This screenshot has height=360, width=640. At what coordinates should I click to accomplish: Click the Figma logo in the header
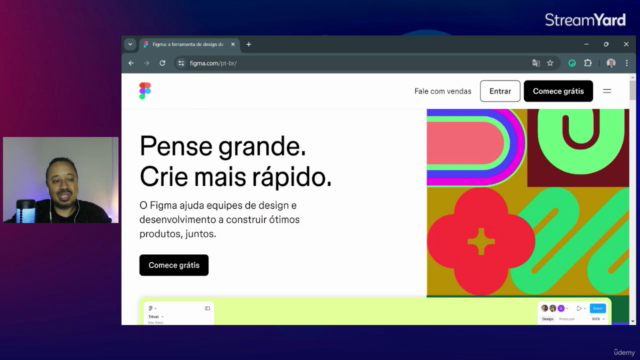[145, 91]
